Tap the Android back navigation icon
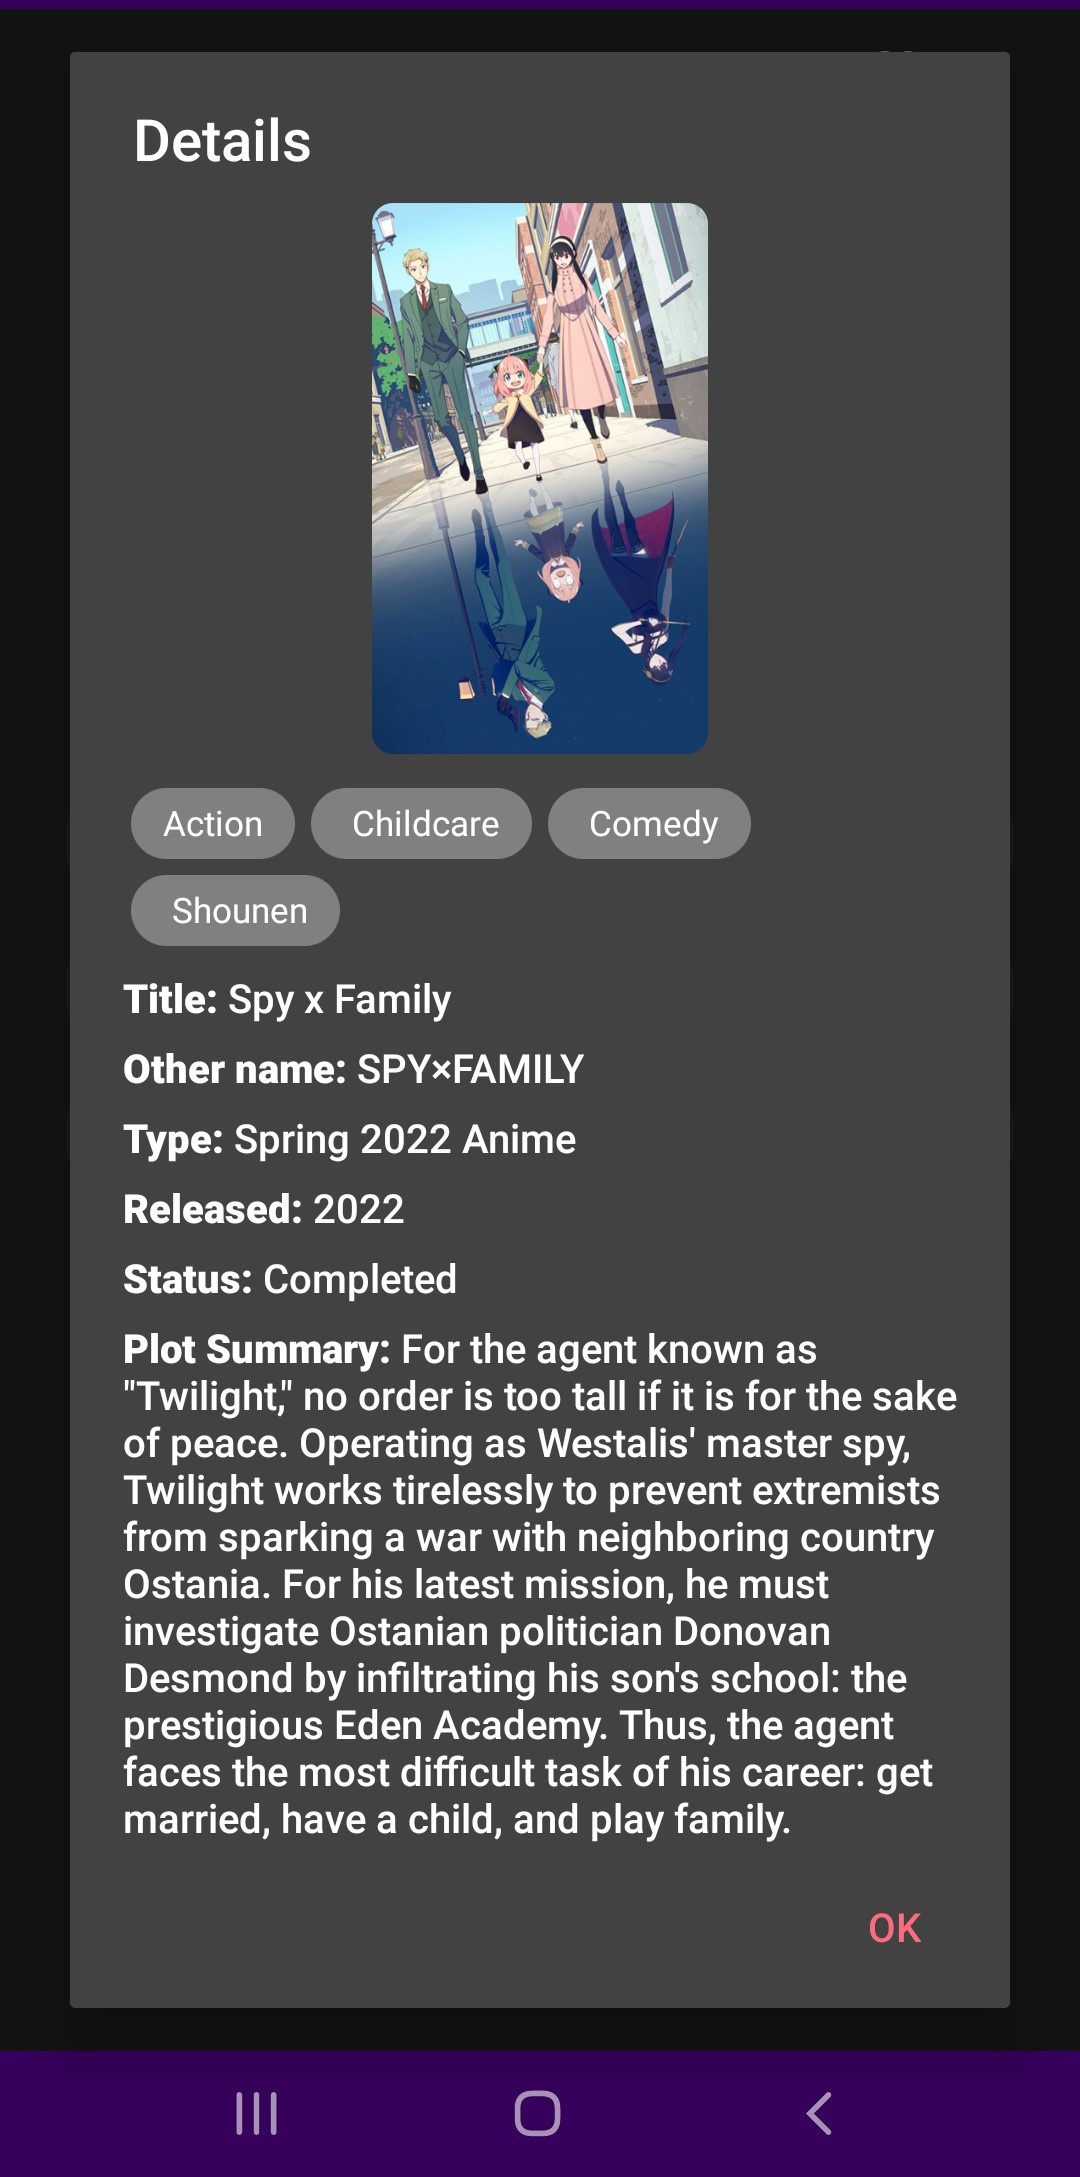The height and width of the screenshot is (2177, 1080). coord(819,2113)
